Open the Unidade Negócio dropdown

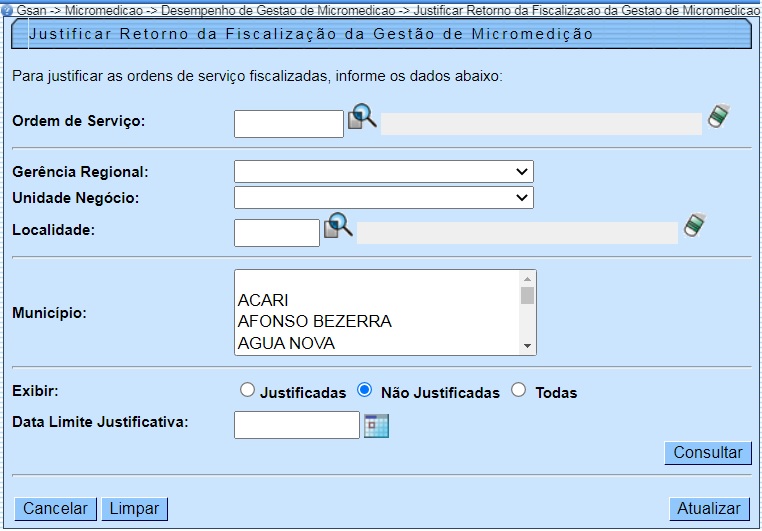pyautogui.click(x=383, y=197)
